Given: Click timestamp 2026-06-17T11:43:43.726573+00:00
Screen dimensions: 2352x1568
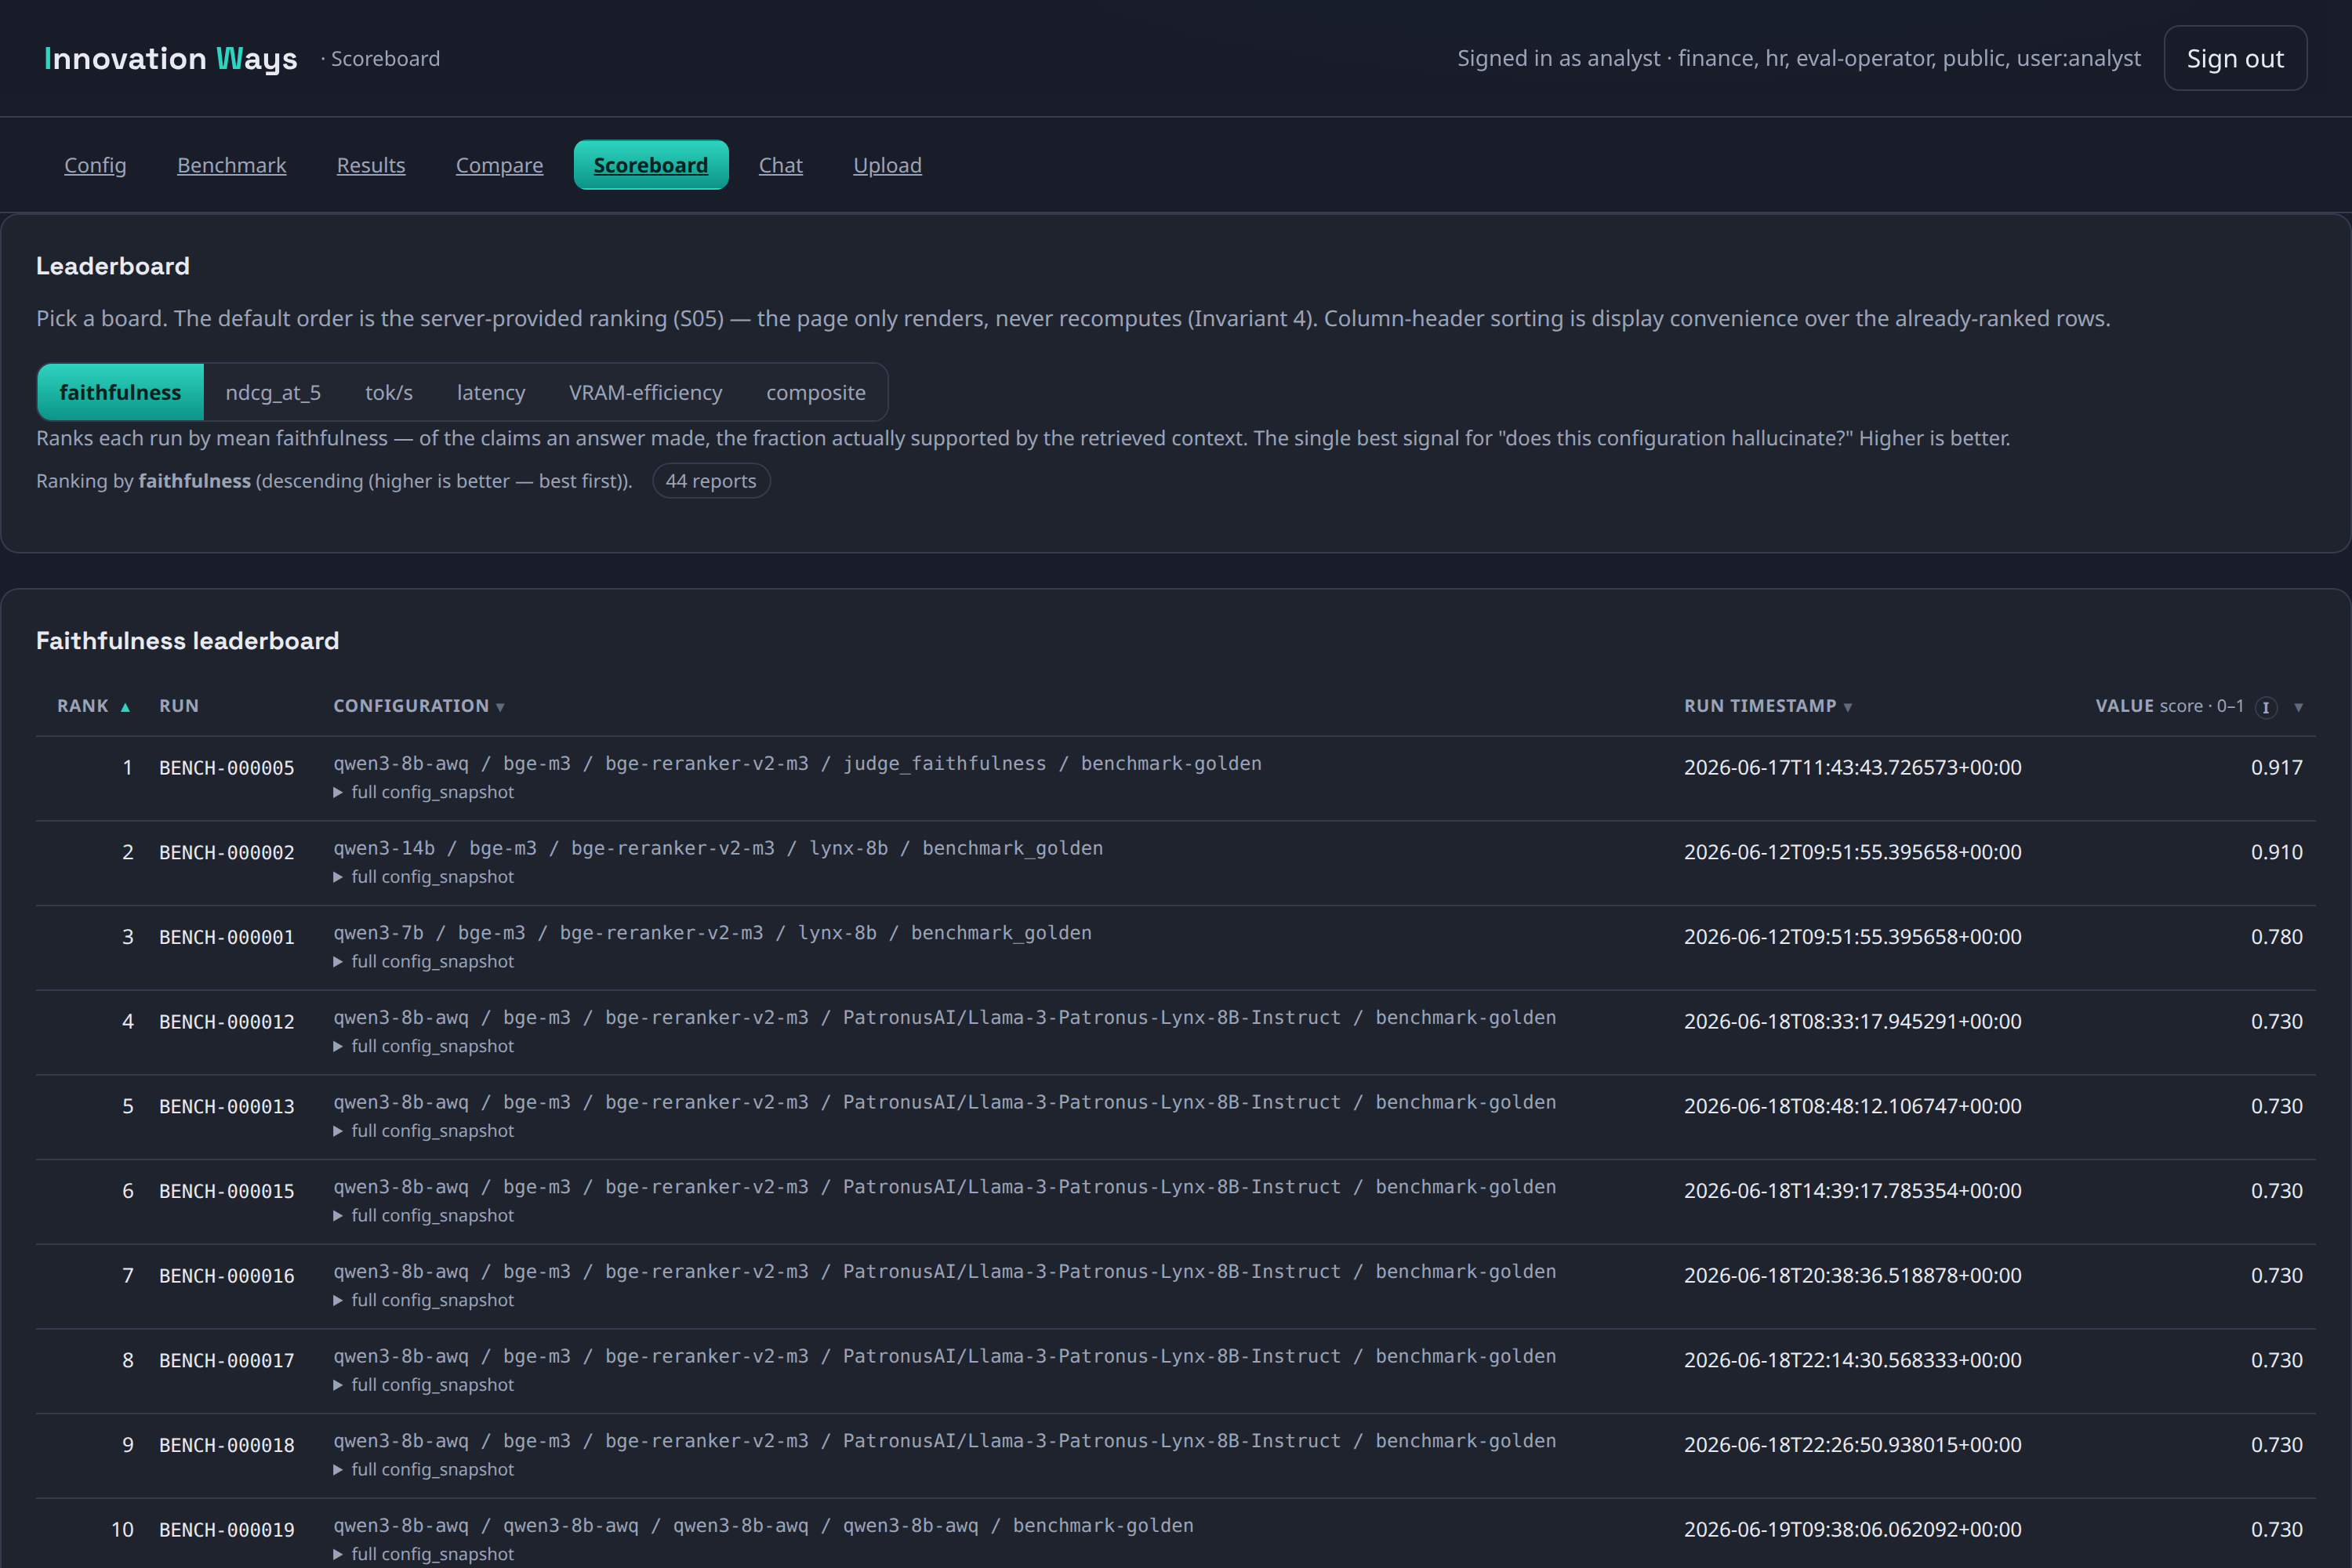Looking at the screenshot, I should coord(1853,768).
